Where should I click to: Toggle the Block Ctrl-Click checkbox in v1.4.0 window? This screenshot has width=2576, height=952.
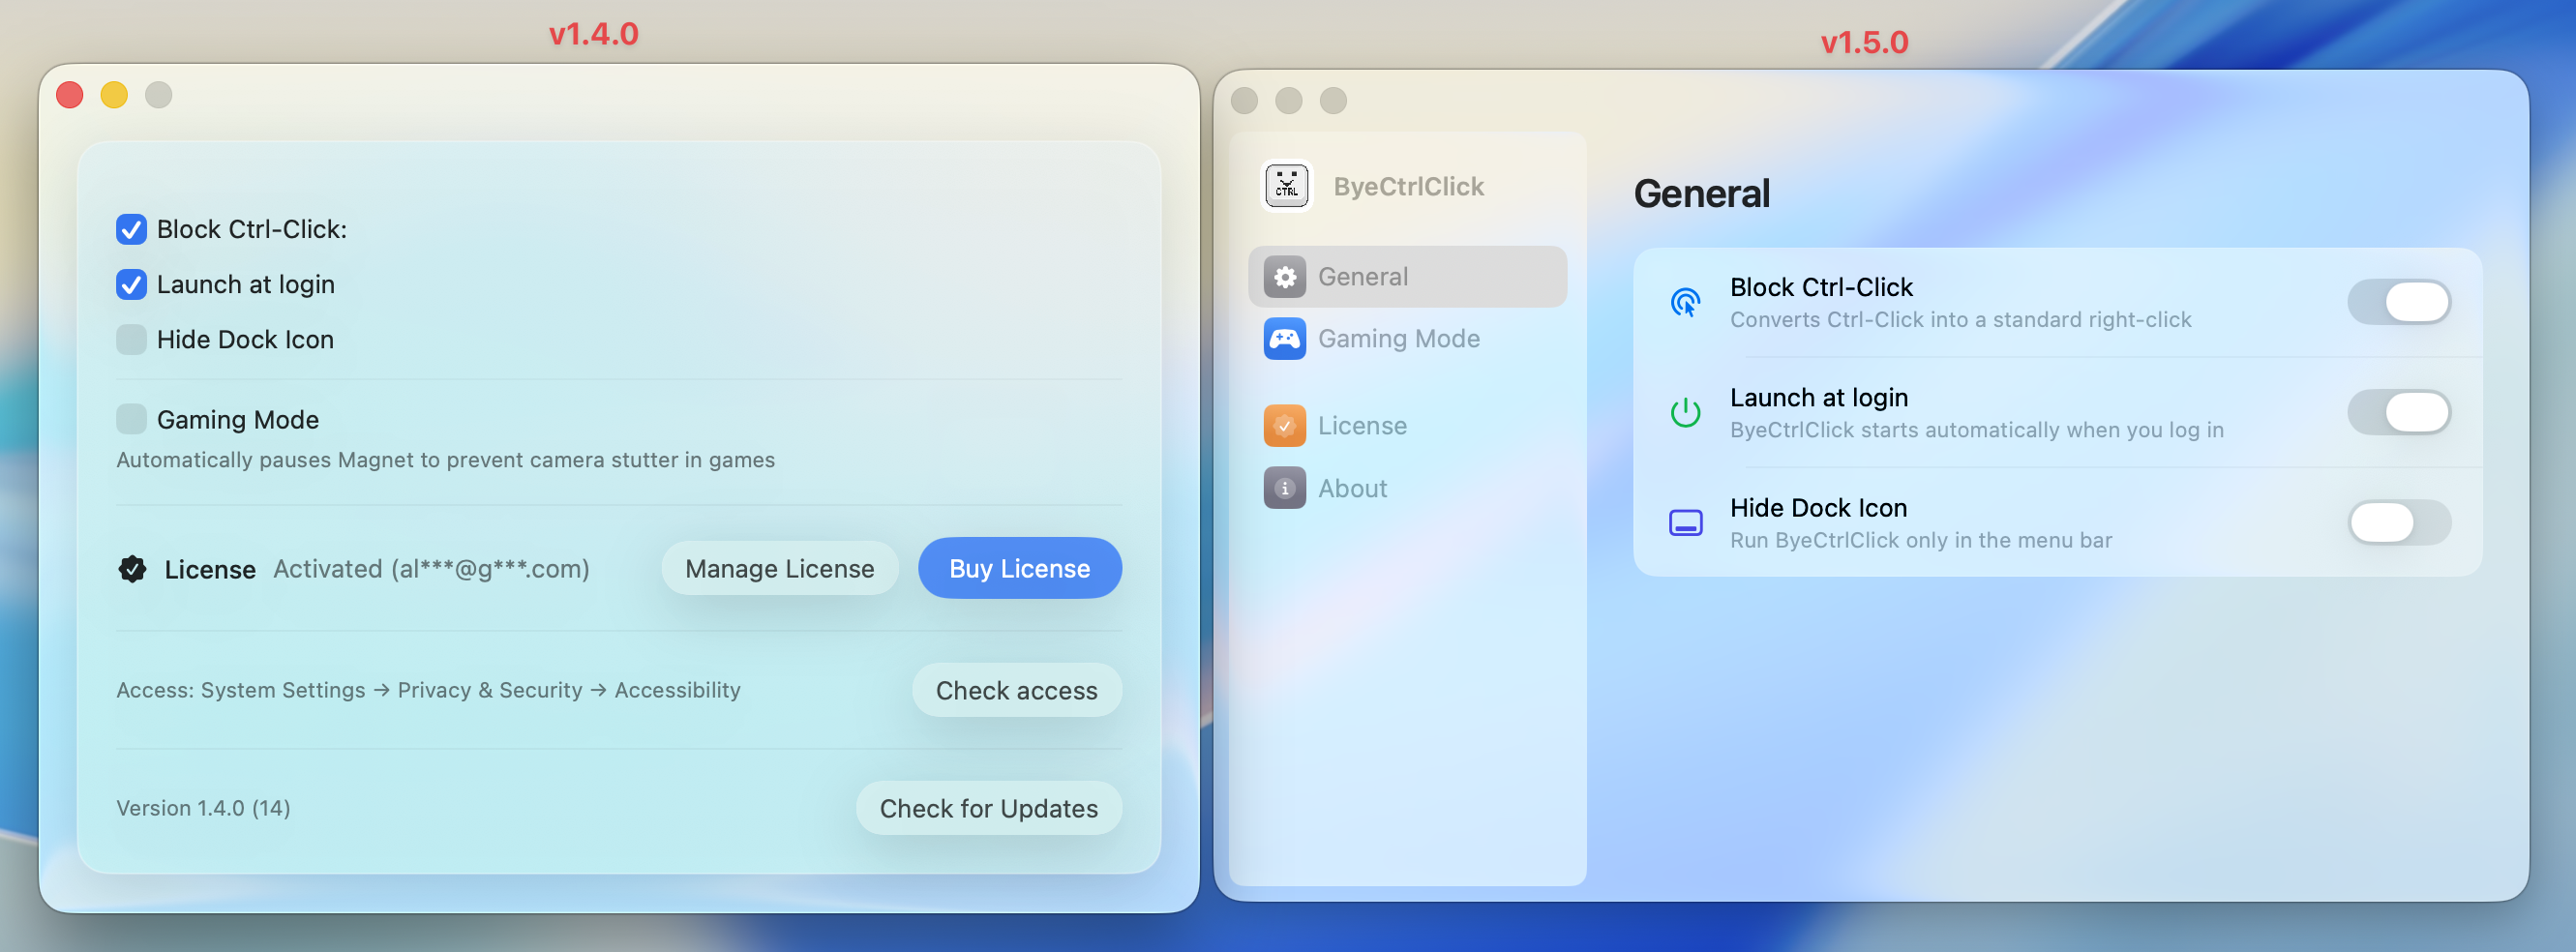point(131,229)
